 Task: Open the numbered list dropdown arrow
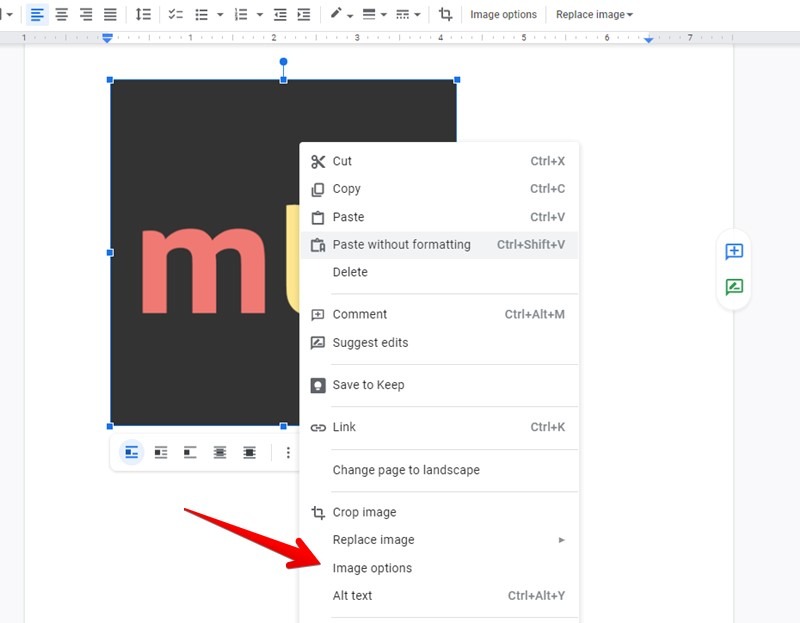(258, 14)
